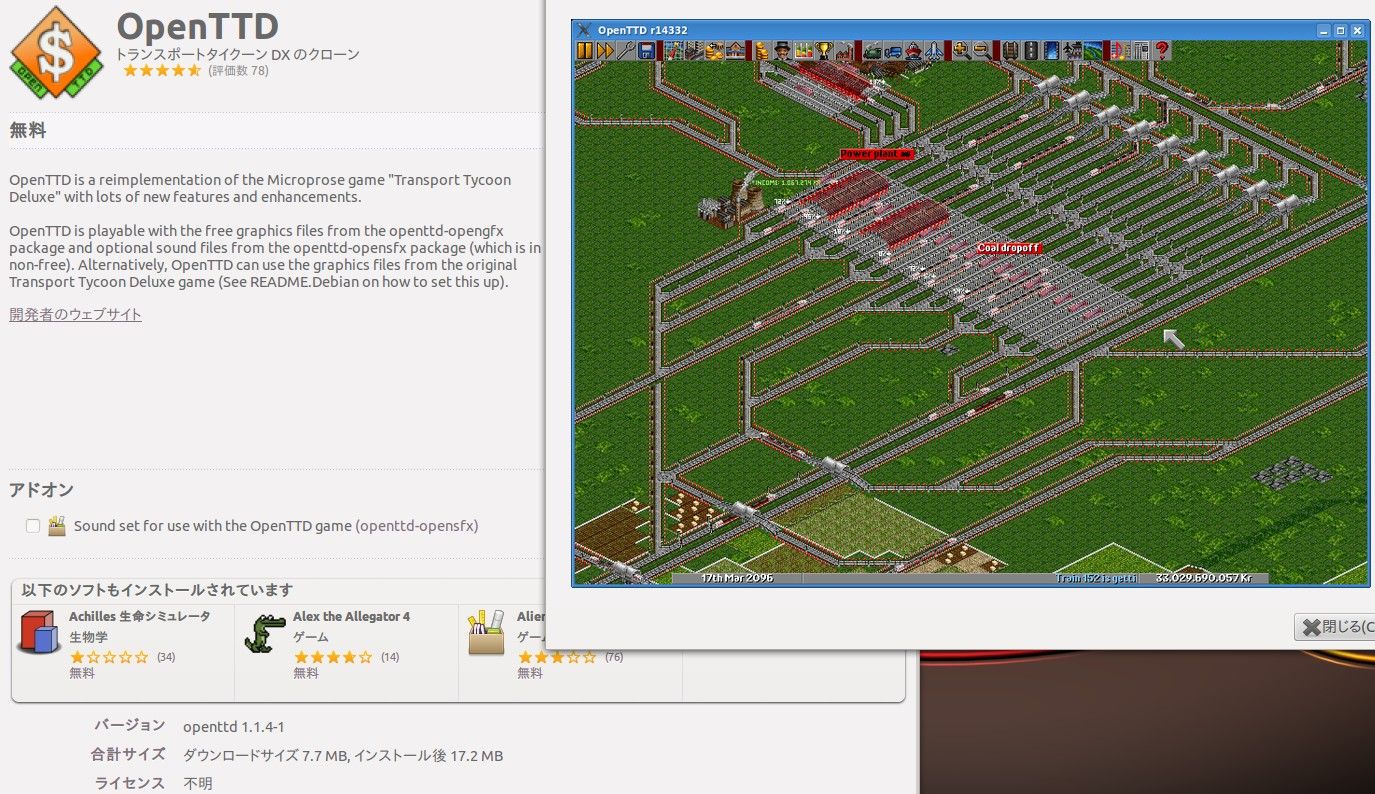This screenshot has width=1375, height=794.
Task: Click the 33,029,690,057 Kr balance in status bar
Action: click(1203, 578)
